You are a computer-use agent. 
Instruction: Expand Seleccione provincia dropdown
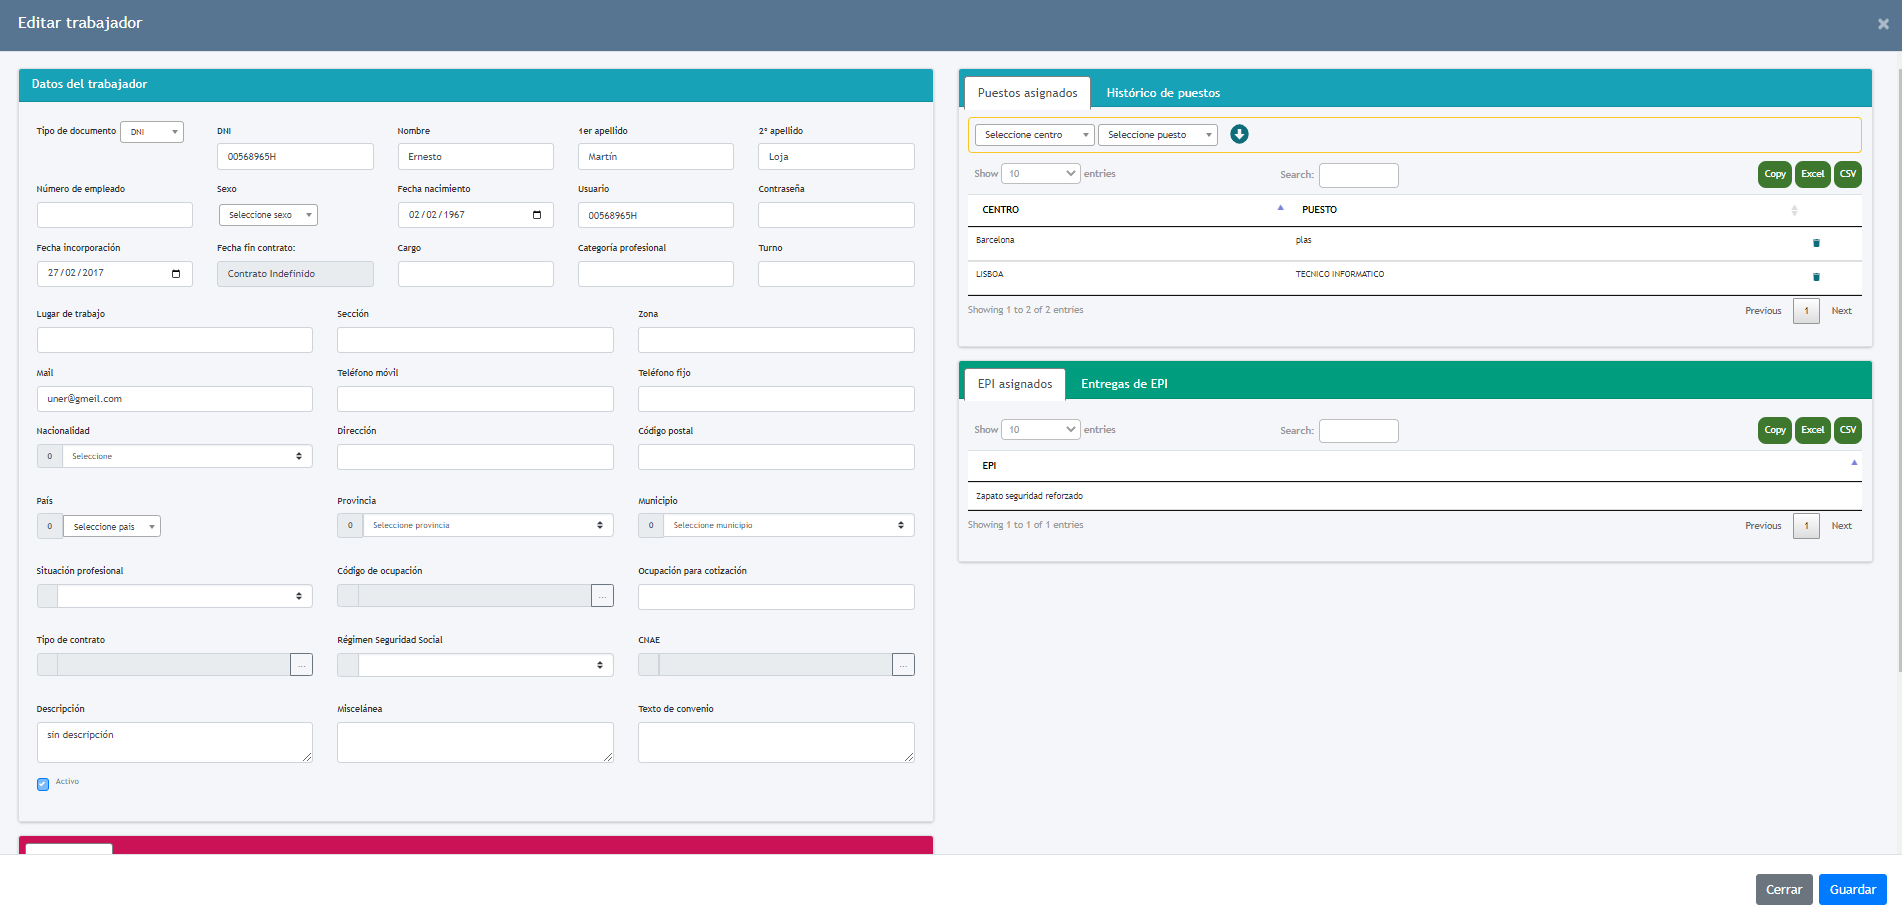tap(487, 525)
